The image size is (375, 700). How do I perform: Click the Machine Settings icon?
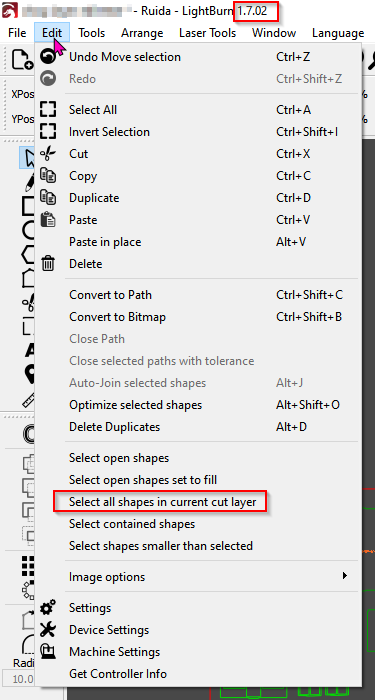point(48,651)
